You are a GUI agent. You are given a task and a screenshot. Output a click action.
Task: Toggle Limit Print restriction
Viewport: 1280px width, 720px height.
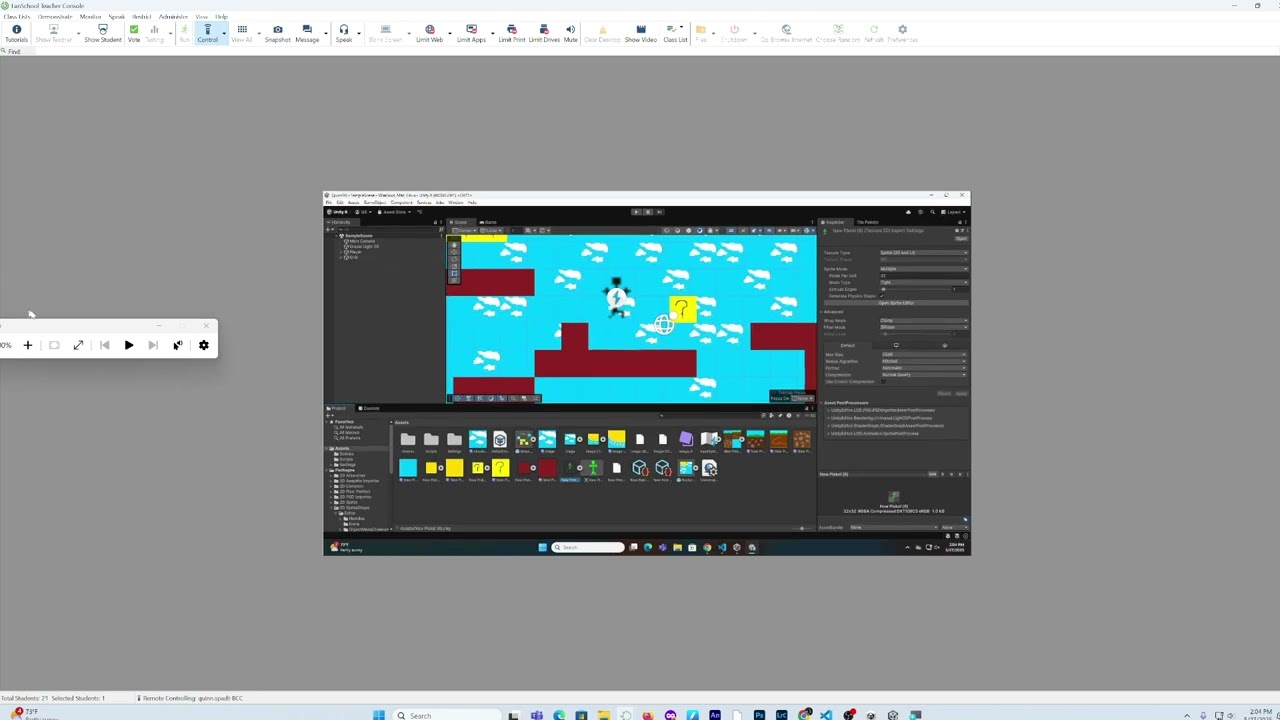coord(512,34)
